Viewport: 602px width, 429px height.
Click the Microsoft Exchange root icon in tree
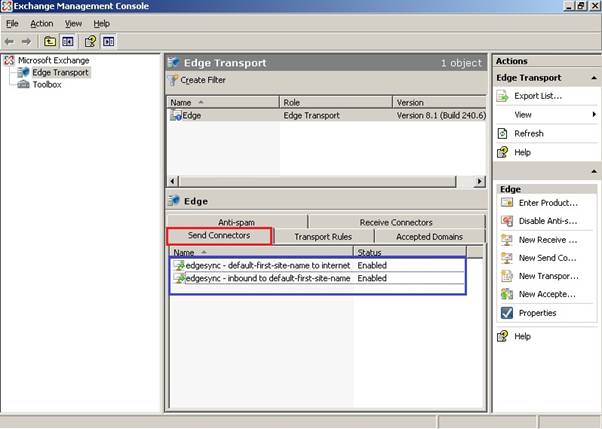9,60
